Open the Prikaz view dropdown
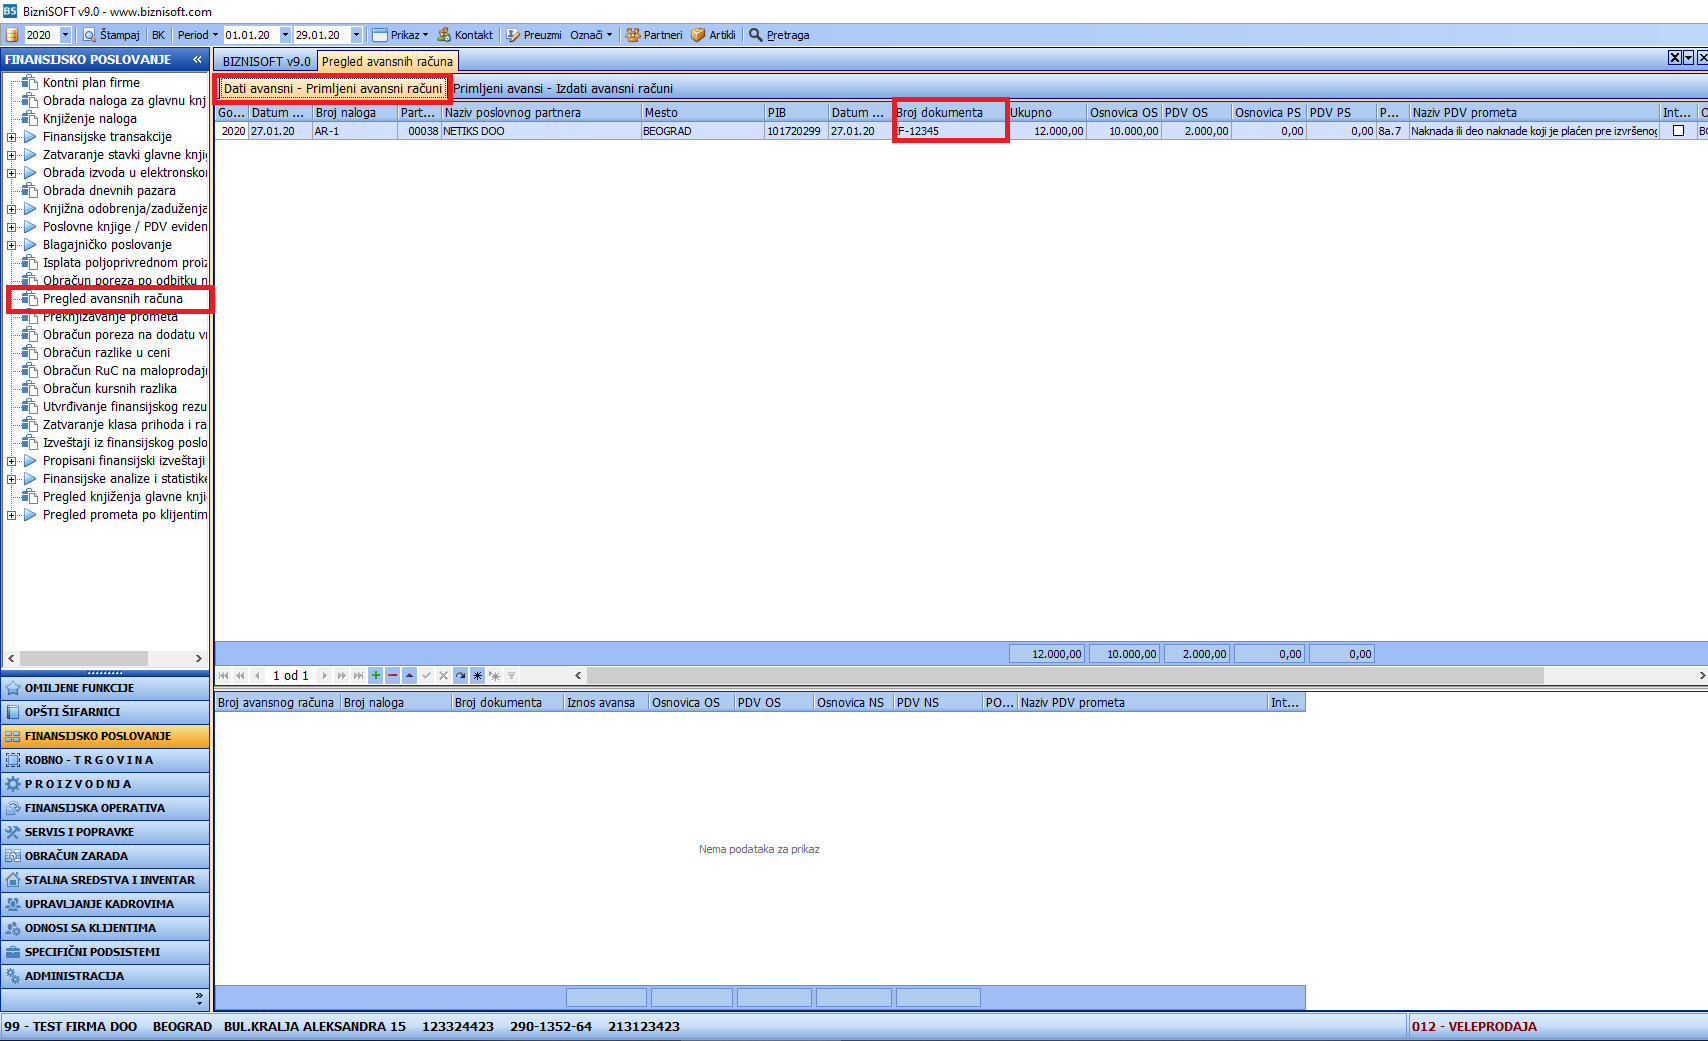The width and height of the screenshot is (1708, 1041). (400, 35)
